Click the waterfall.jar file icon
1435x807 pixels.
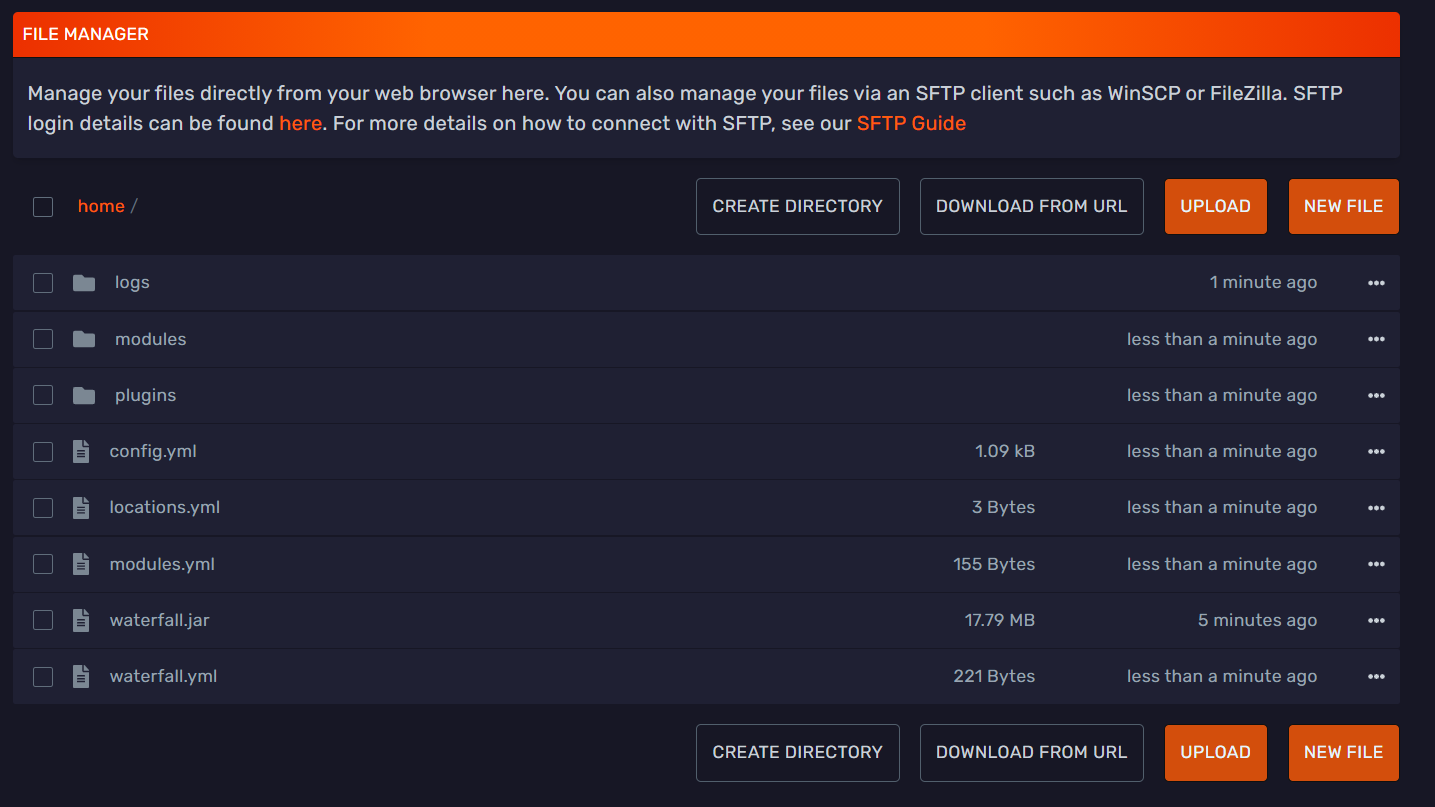[82, 621]
